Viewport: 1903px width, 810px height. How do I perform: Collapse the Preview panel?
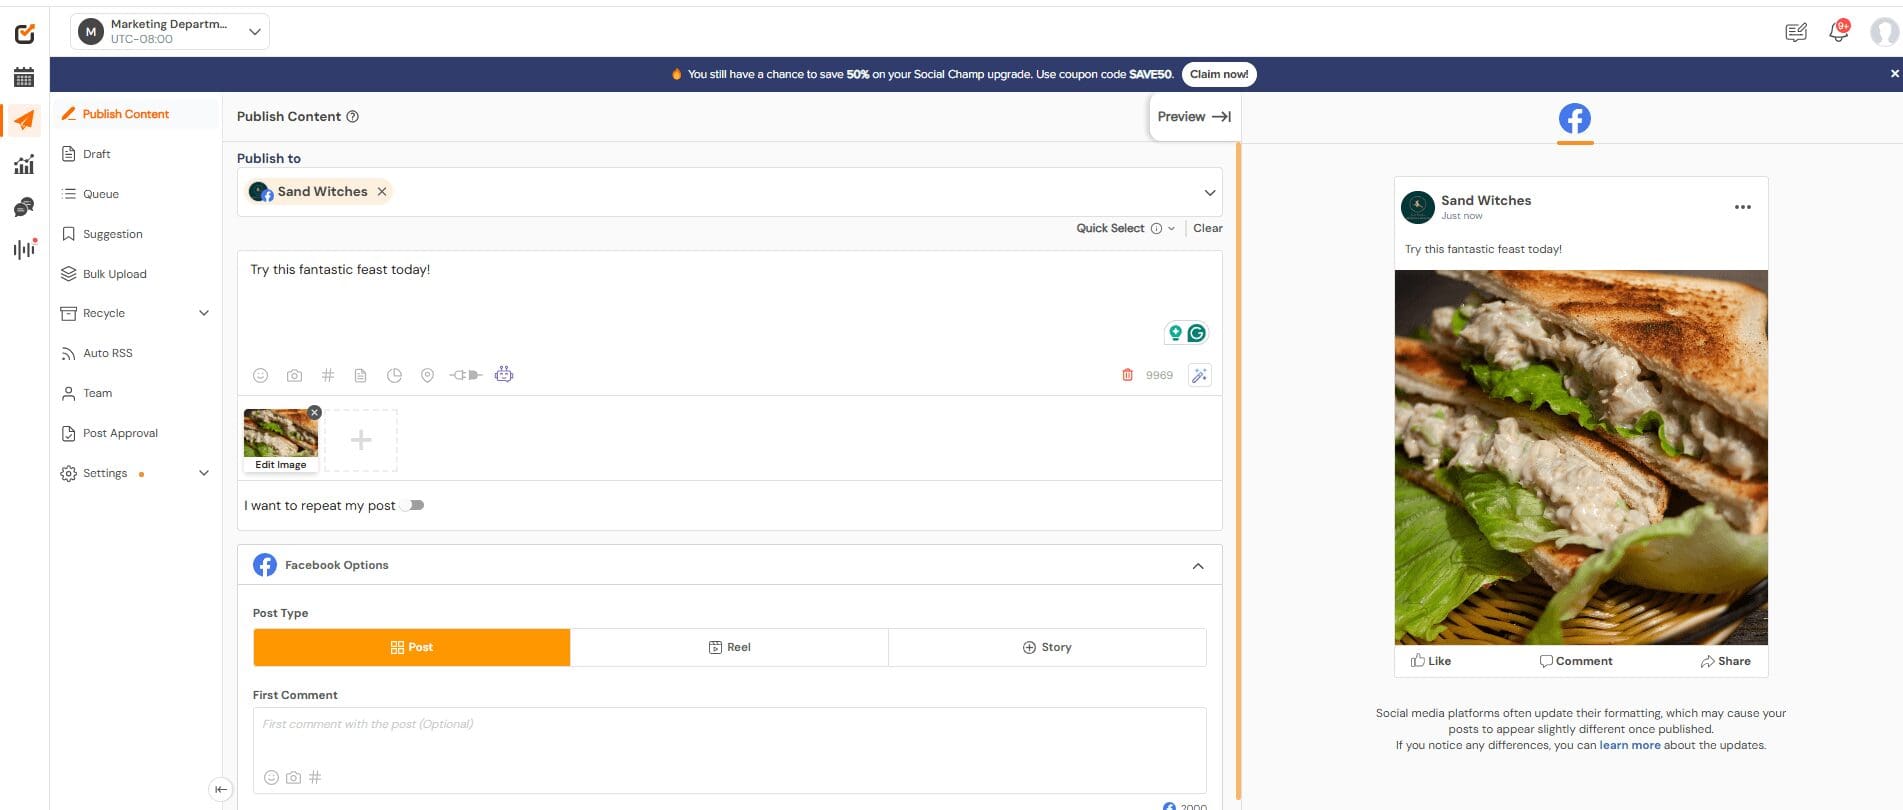tap(1194, 117)
